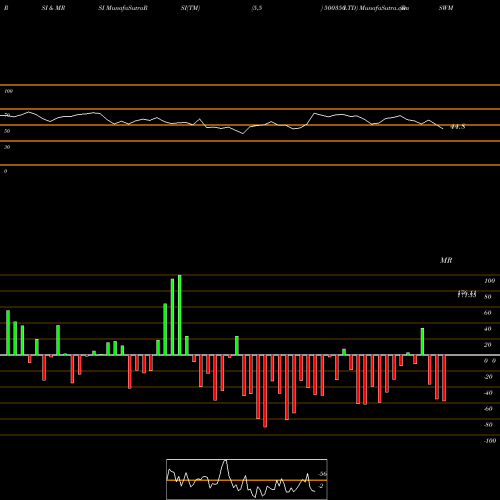Click the 'SI MunafaSutraR' header text
The height and width of the screenshot is (500, 500).
123,8
